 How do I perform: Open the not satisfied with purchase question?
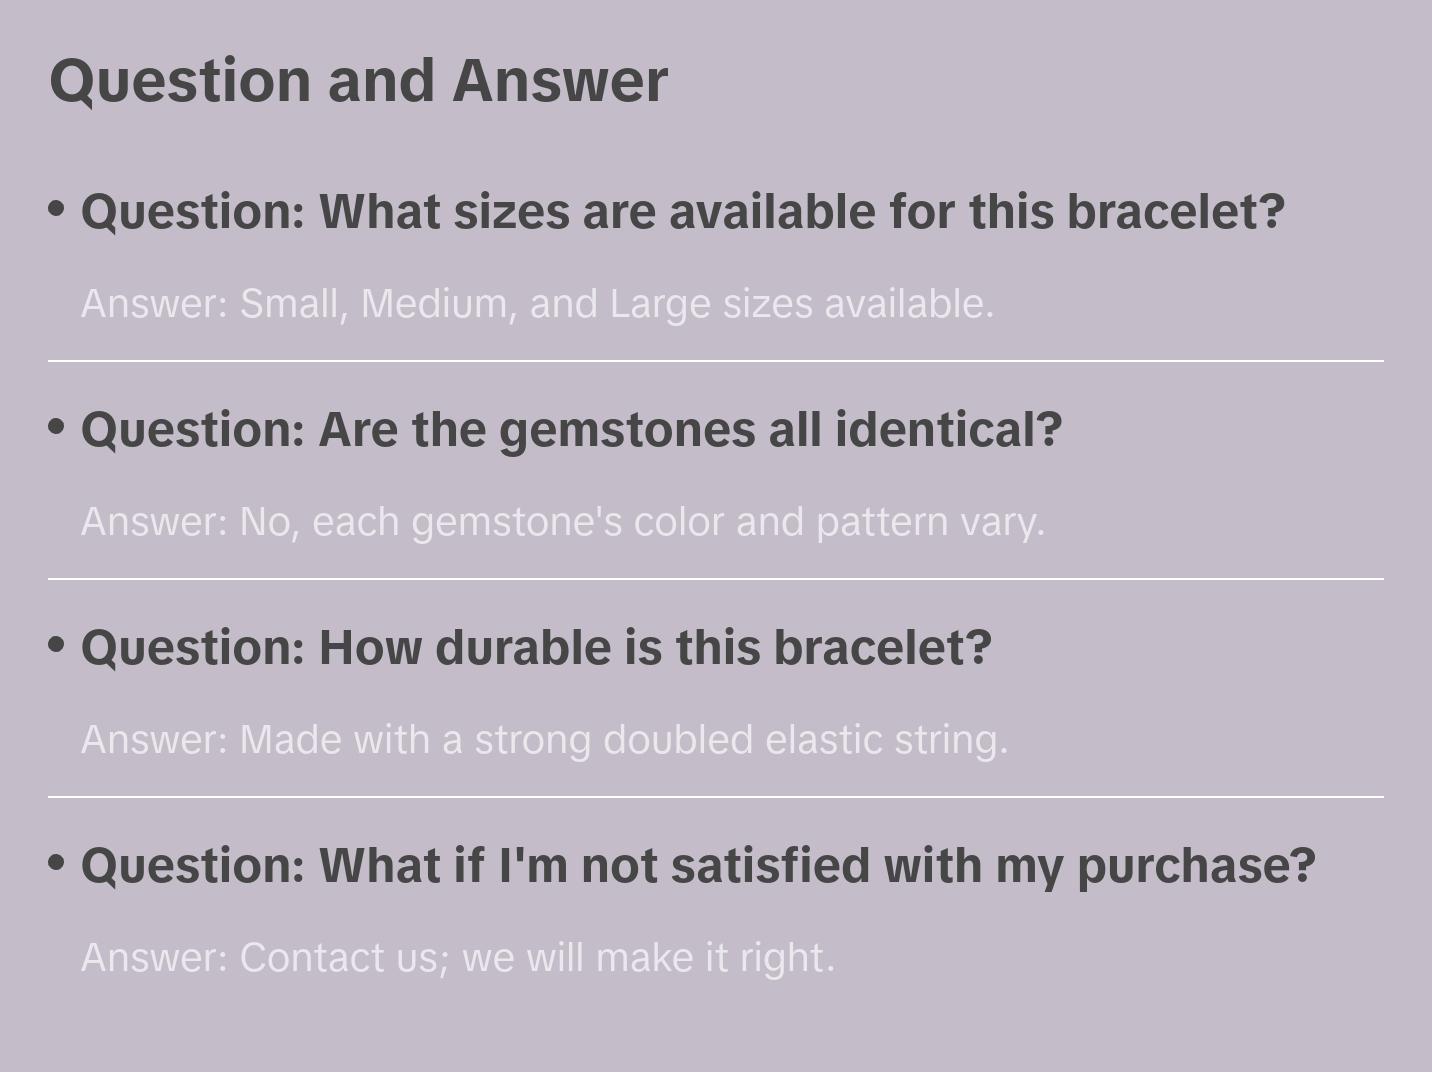(x=698, y=865)
